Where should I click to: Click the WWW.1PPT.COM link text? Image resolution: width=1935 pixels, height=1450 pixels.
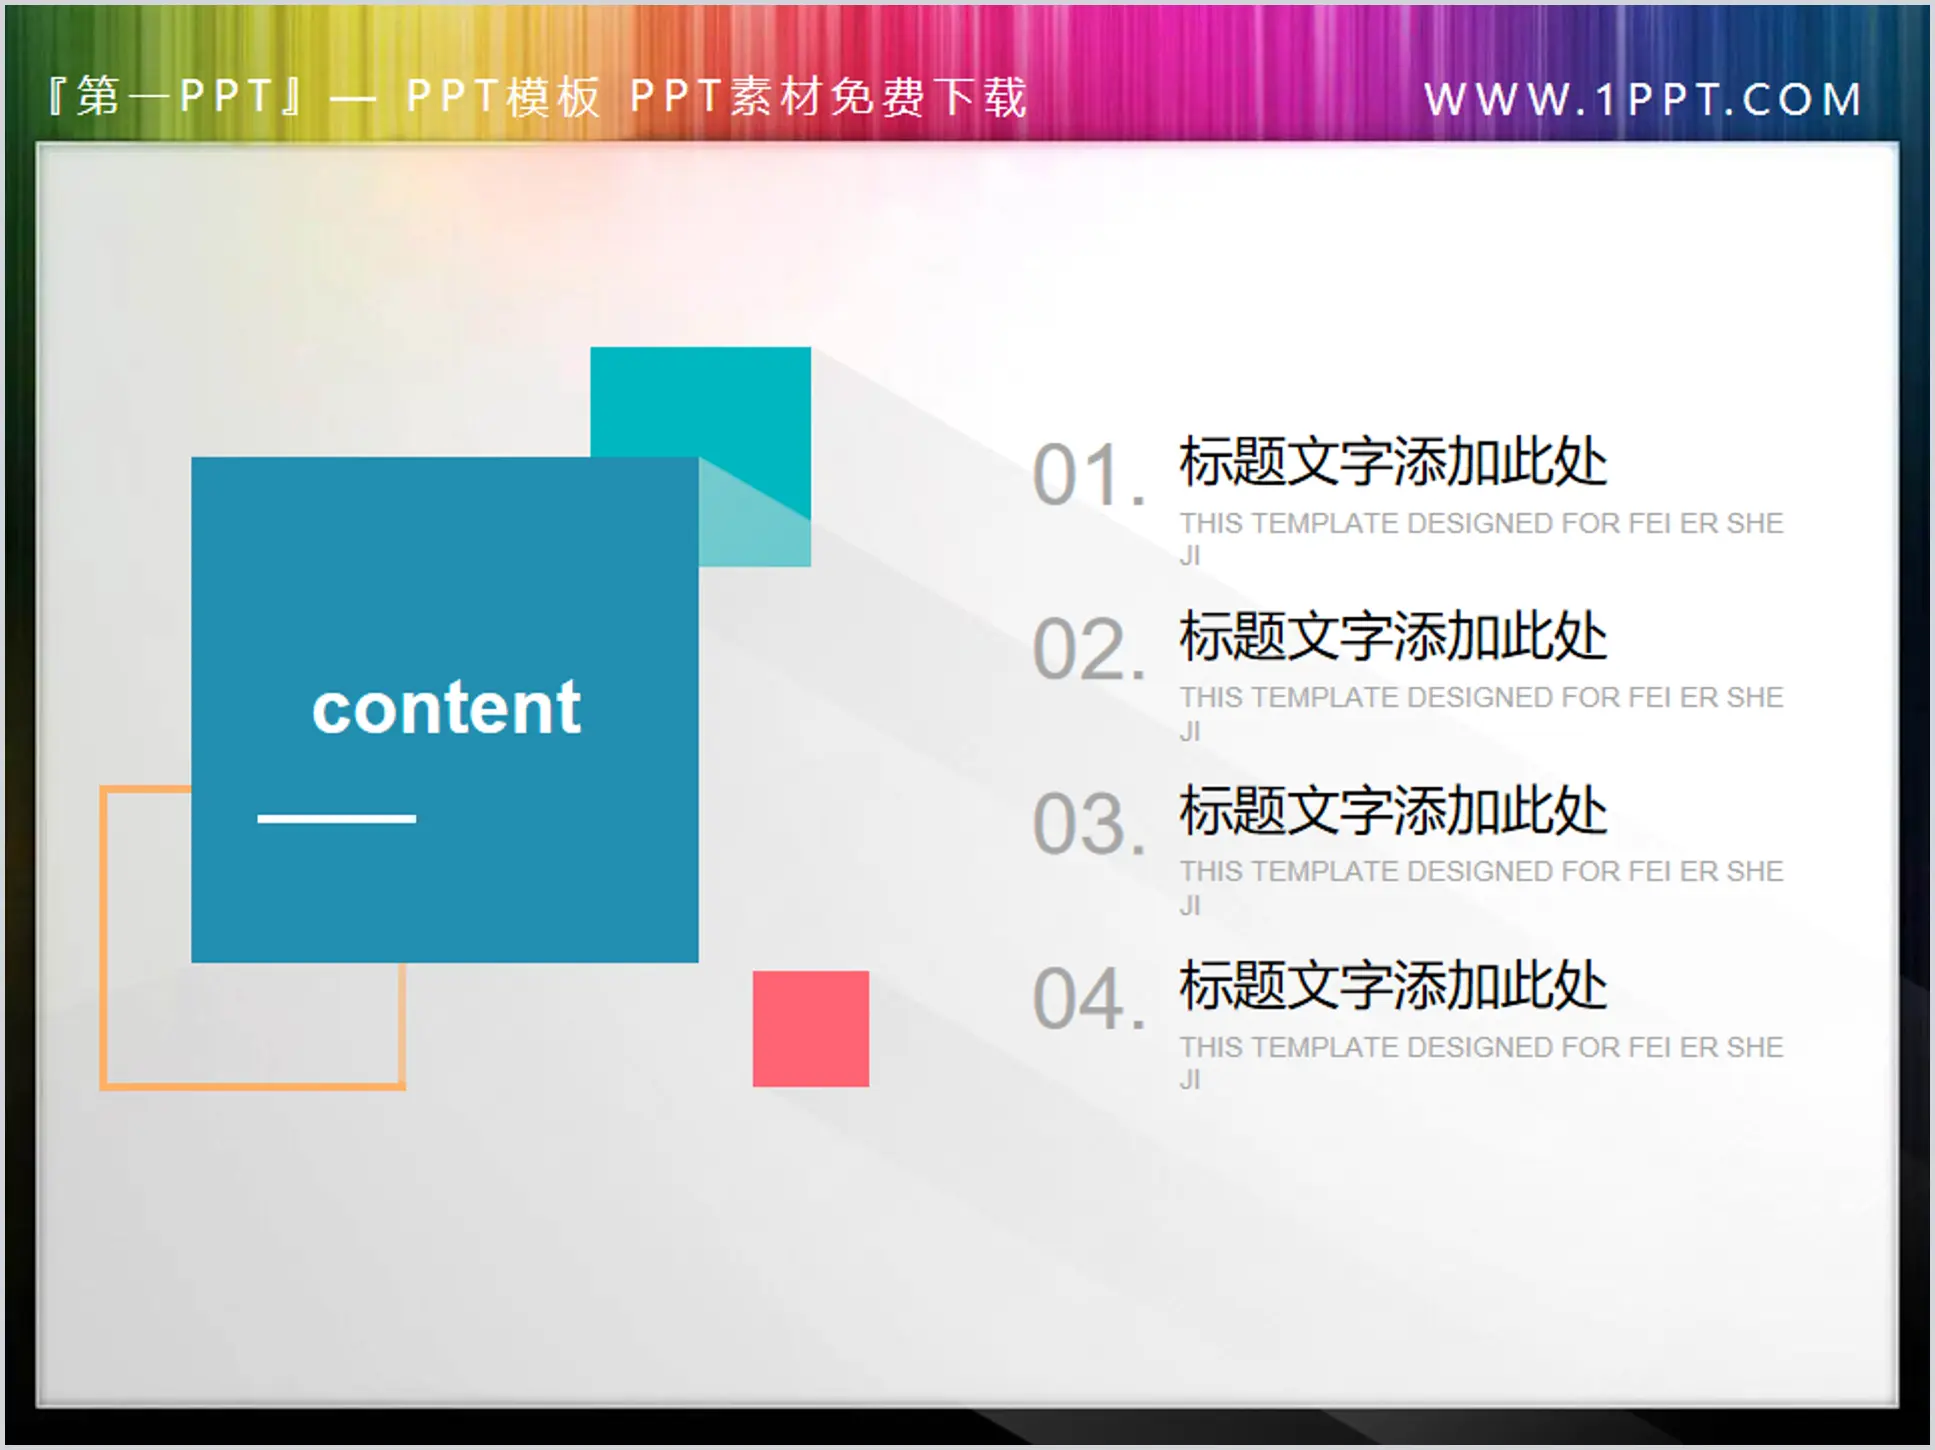pos(1643,99)
